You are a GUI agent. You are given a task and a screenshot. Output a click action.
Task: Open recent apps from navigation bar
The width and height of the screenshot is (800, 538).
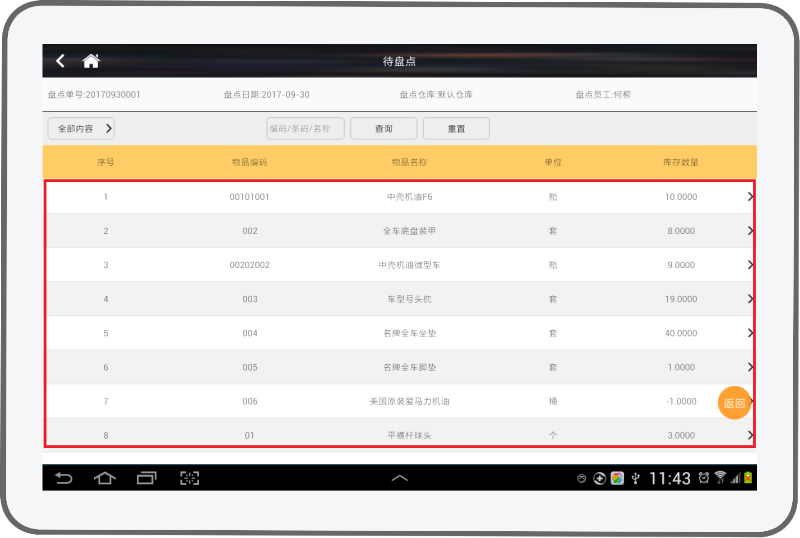(x=147, y=478)
